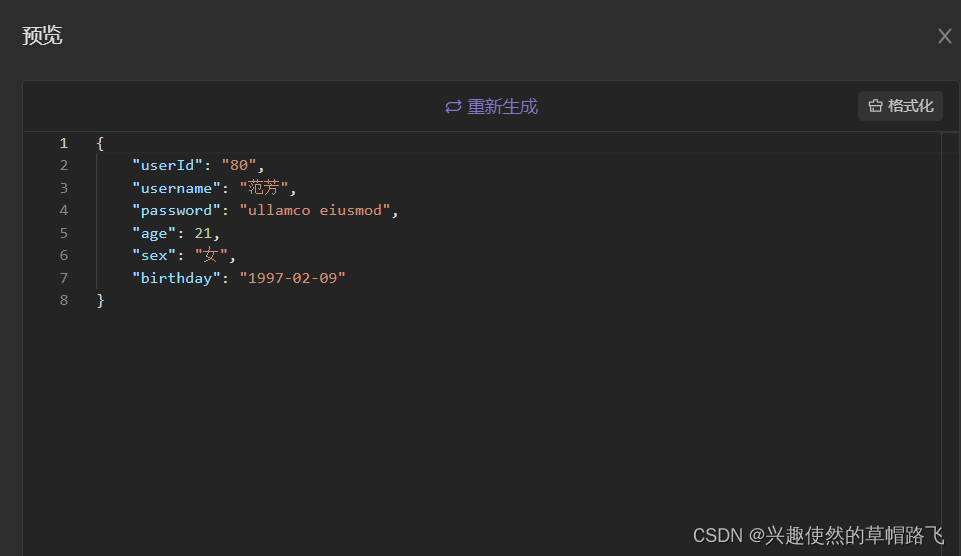Viewport: 961px width, 556px height.
Task: Click the regenerate refresh icon
Action: (x=453, y=107)
